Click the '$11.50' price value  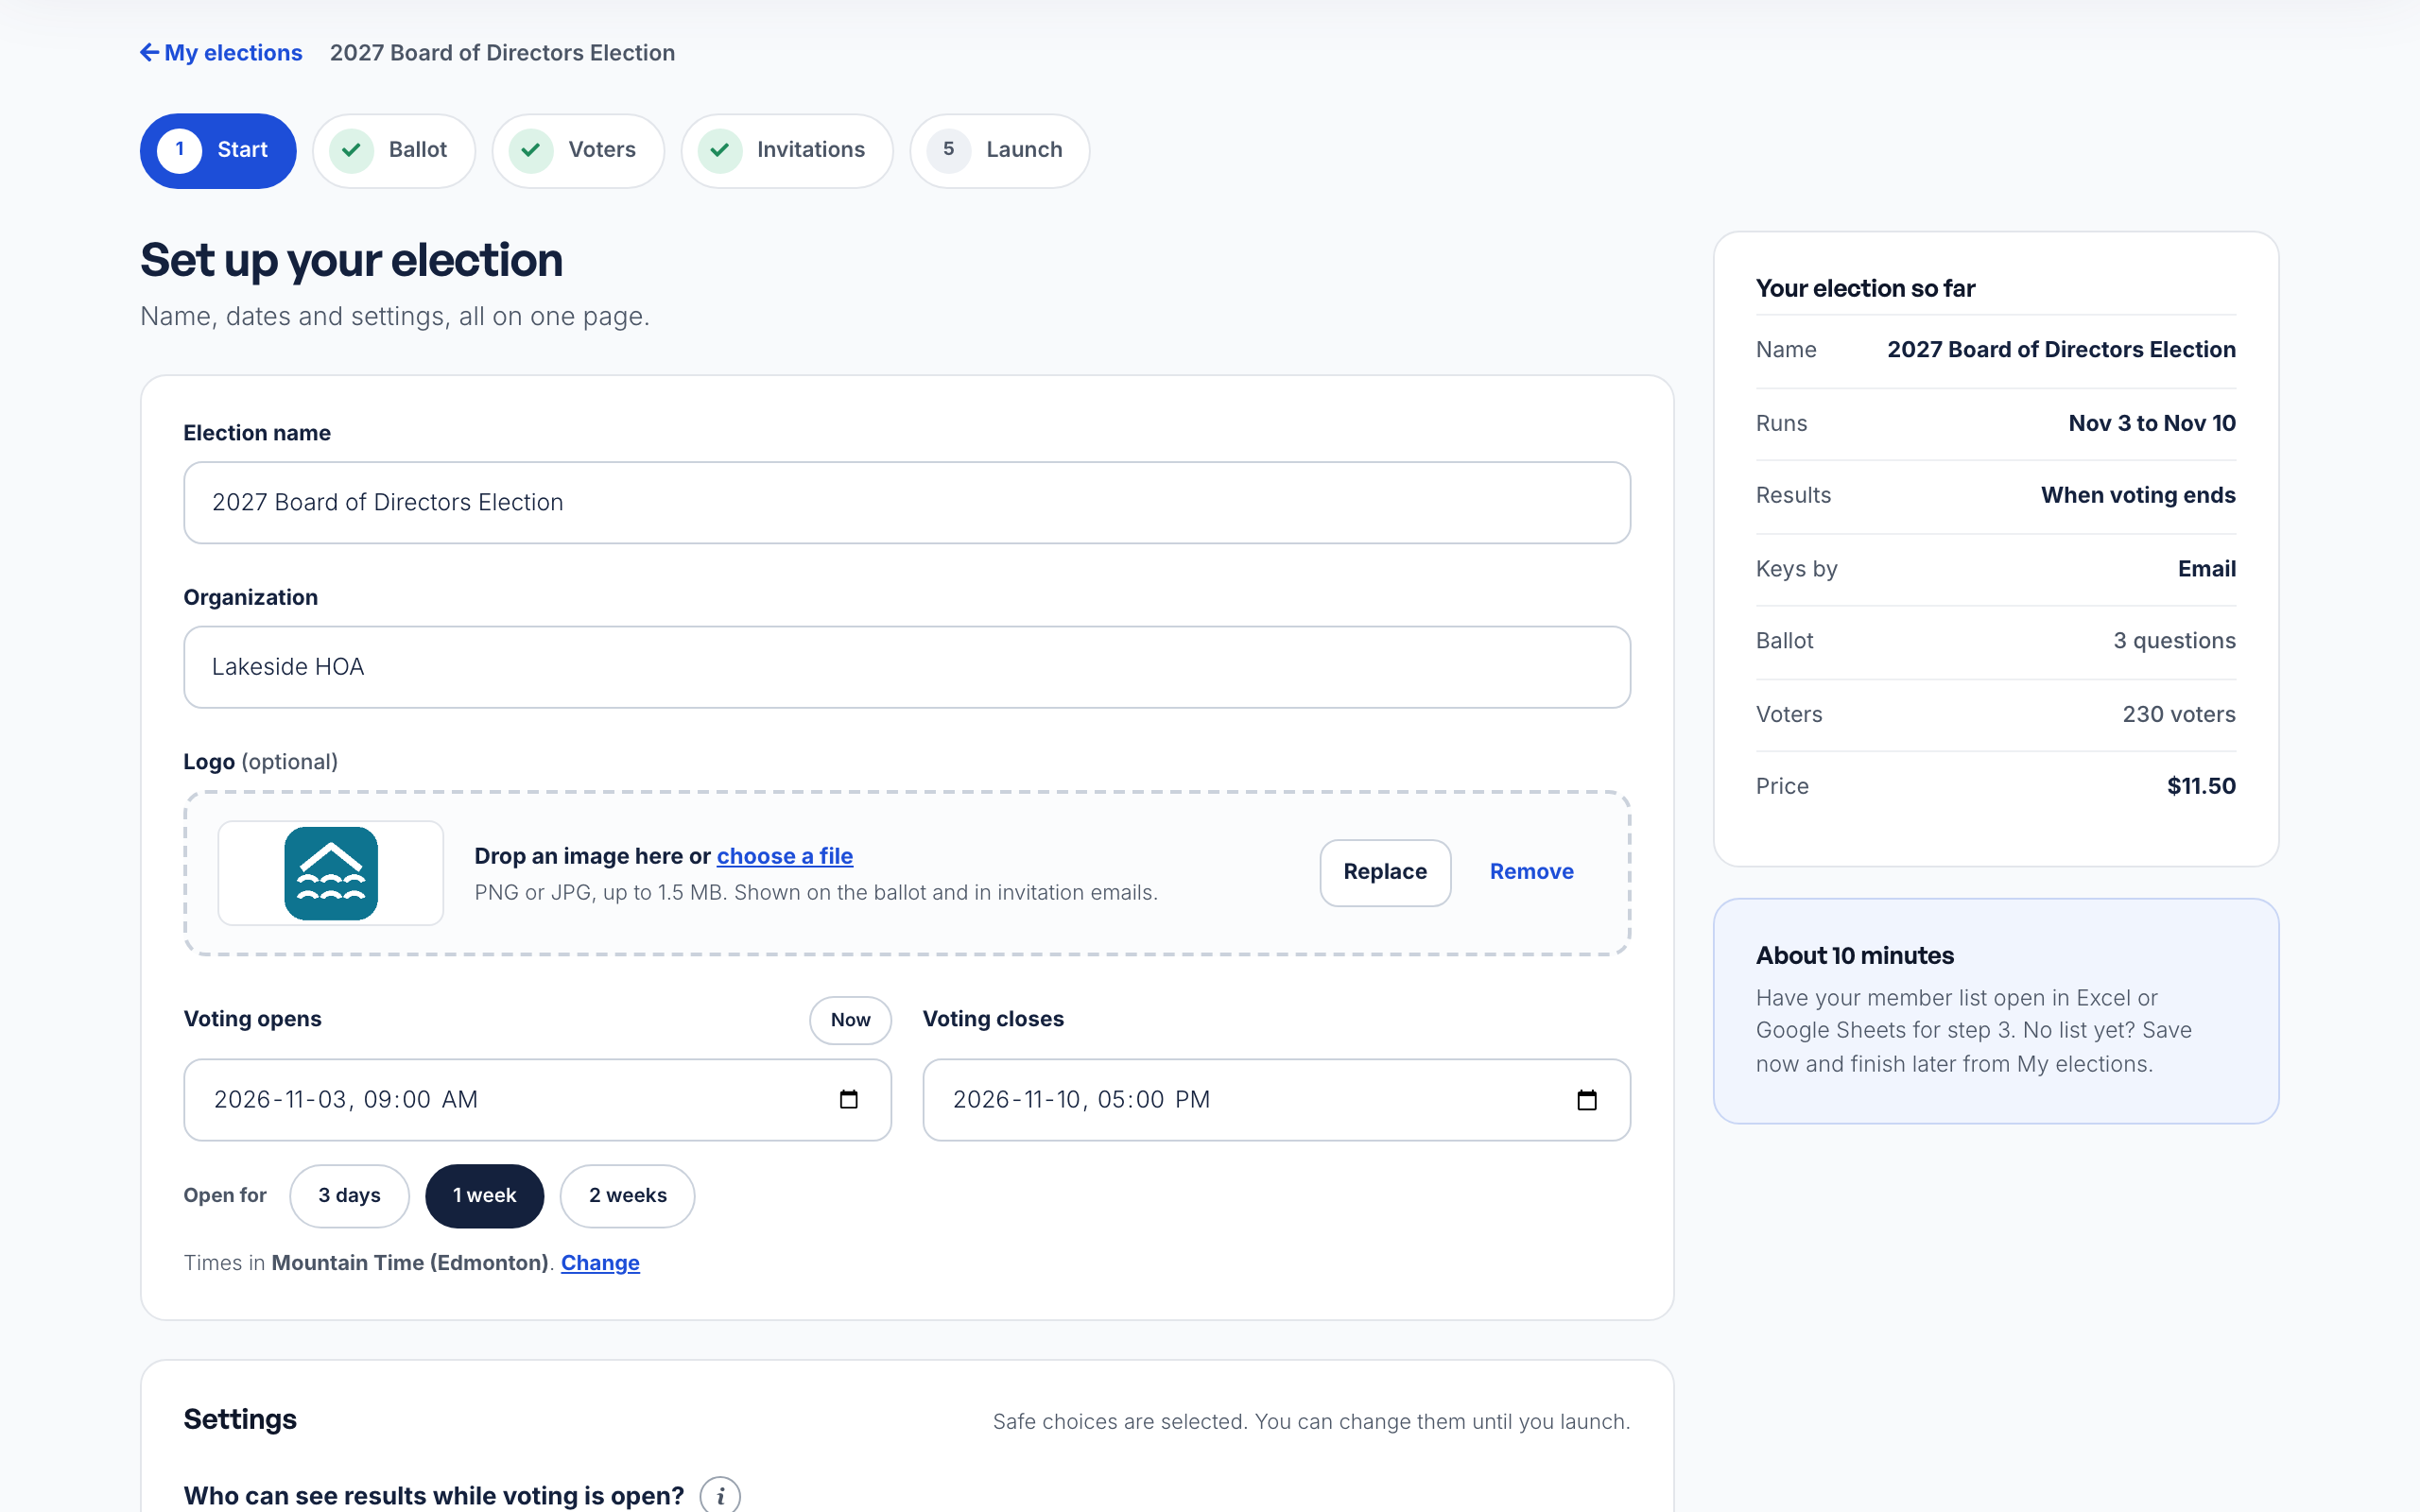2201,786
